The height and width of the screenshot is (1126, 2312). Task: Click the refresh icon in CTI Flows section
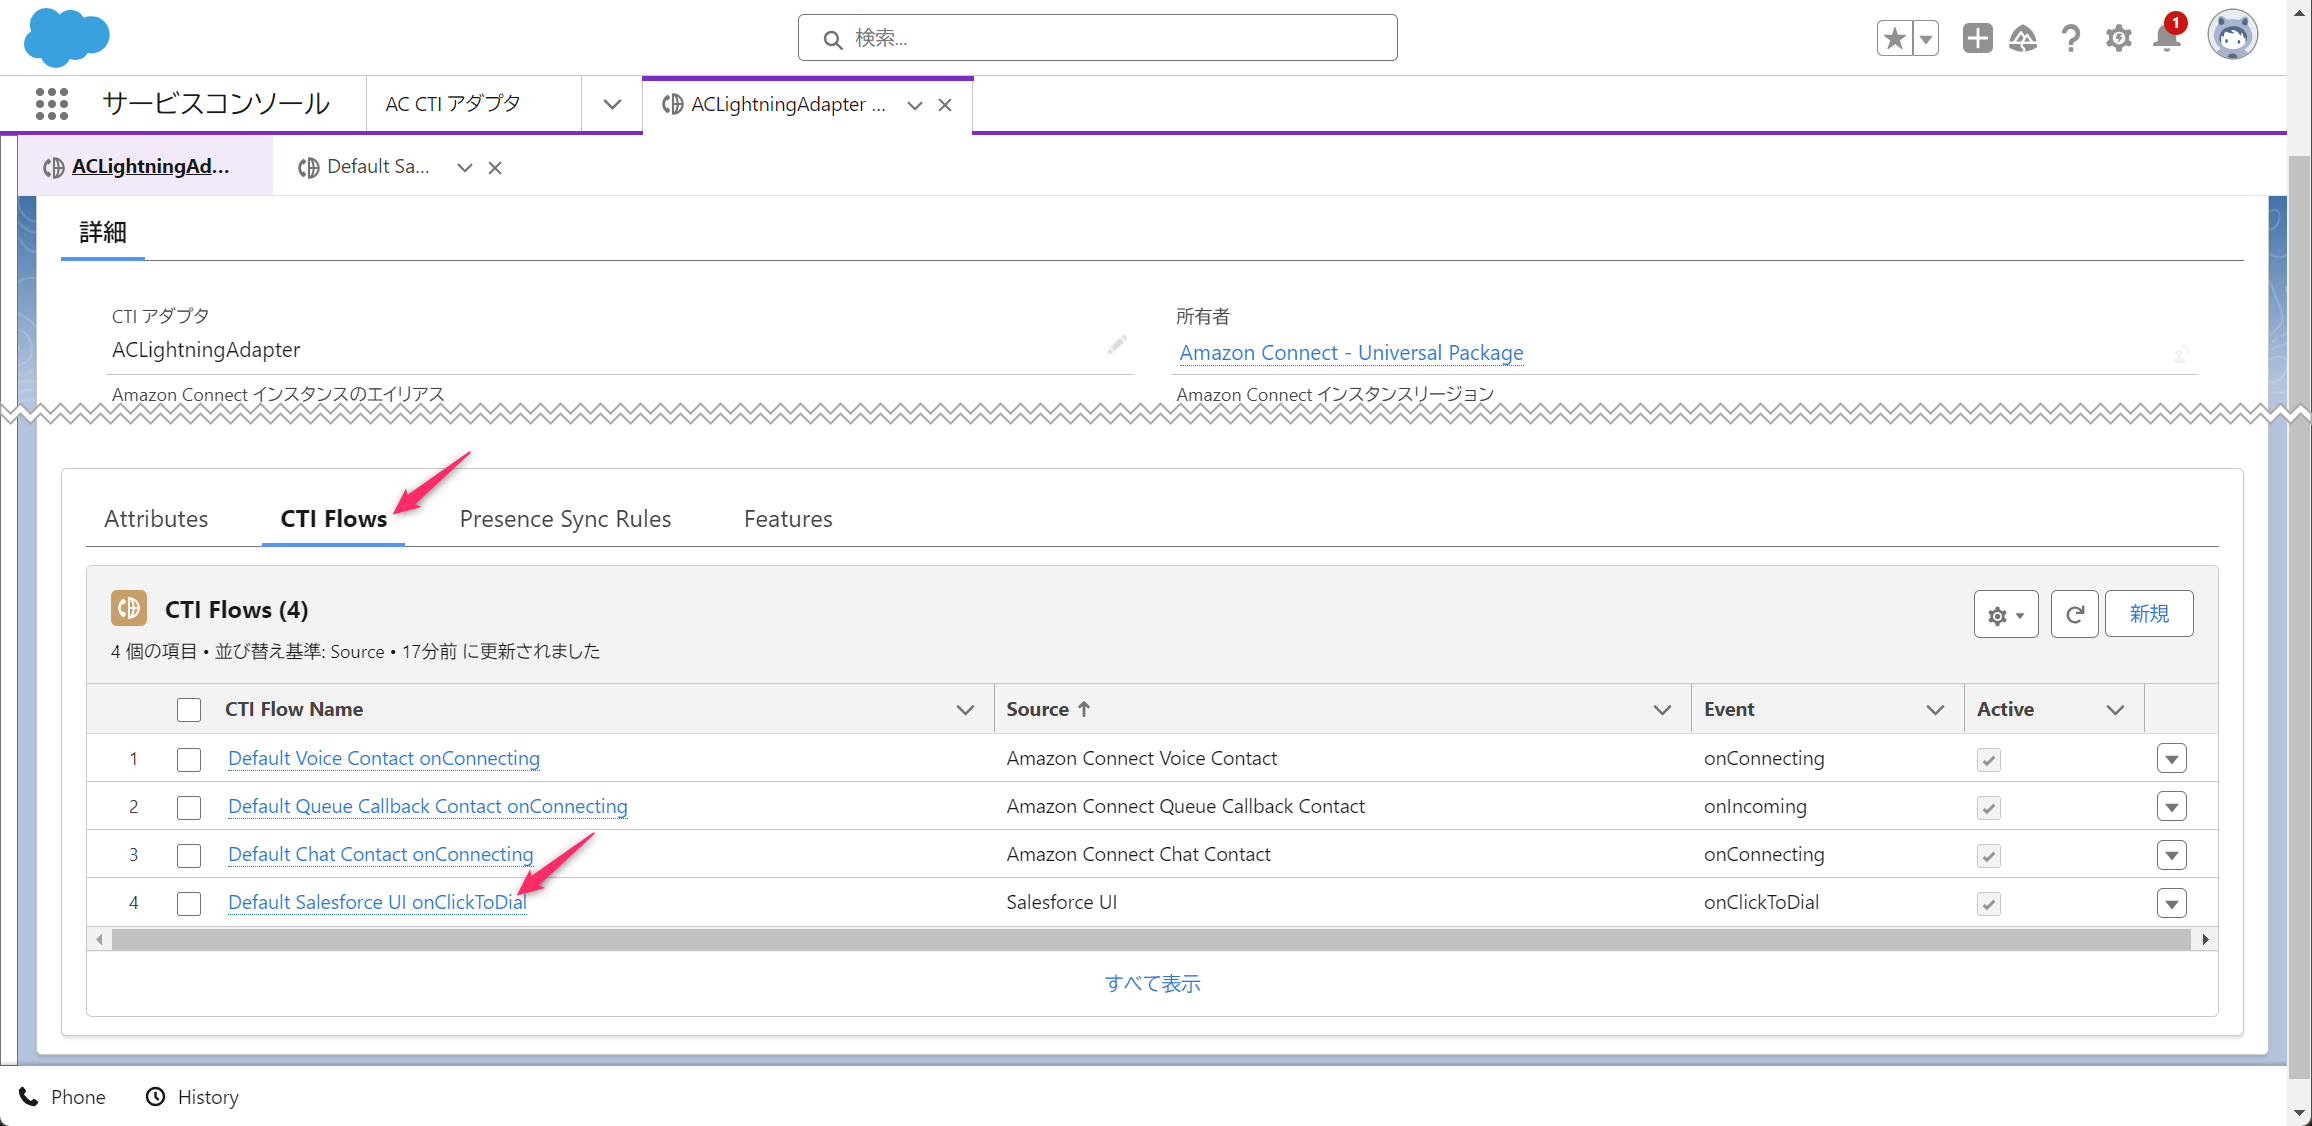coord(2075,612)
